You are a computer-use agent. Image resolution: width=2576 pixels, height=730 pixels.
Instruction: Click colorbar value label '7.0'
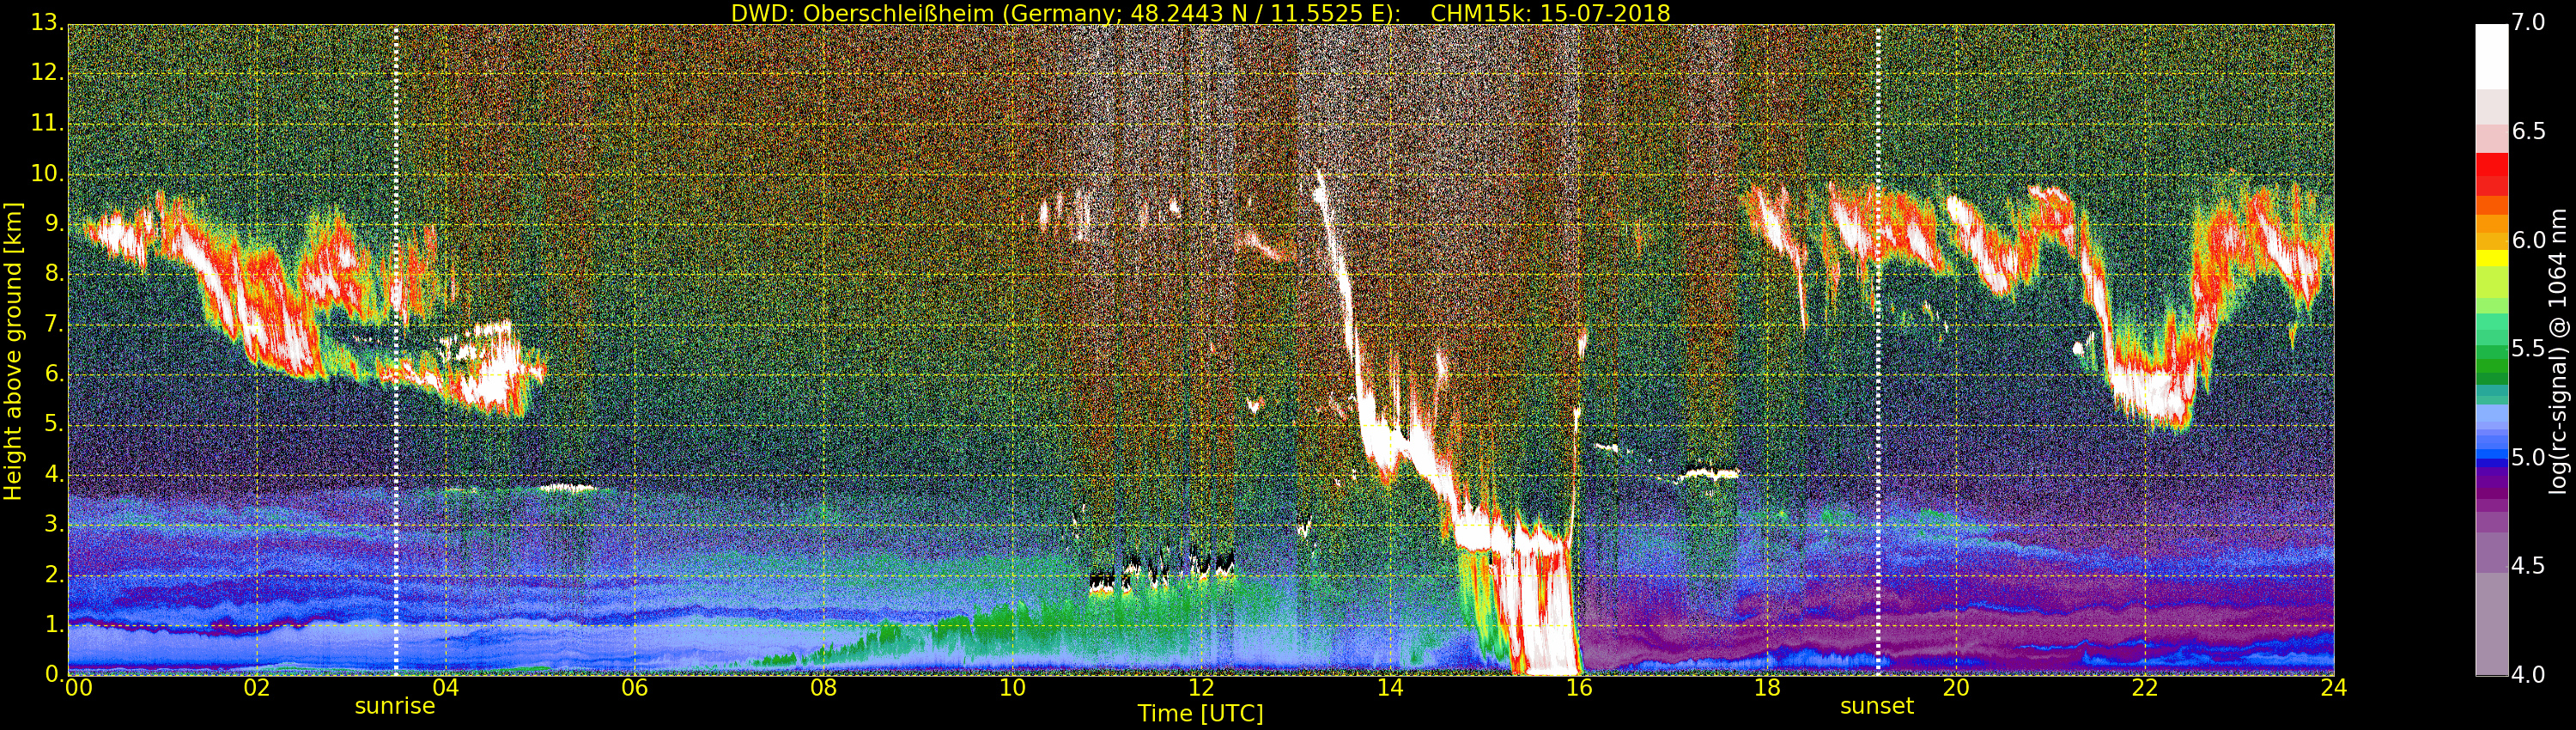coord(2529,22)
